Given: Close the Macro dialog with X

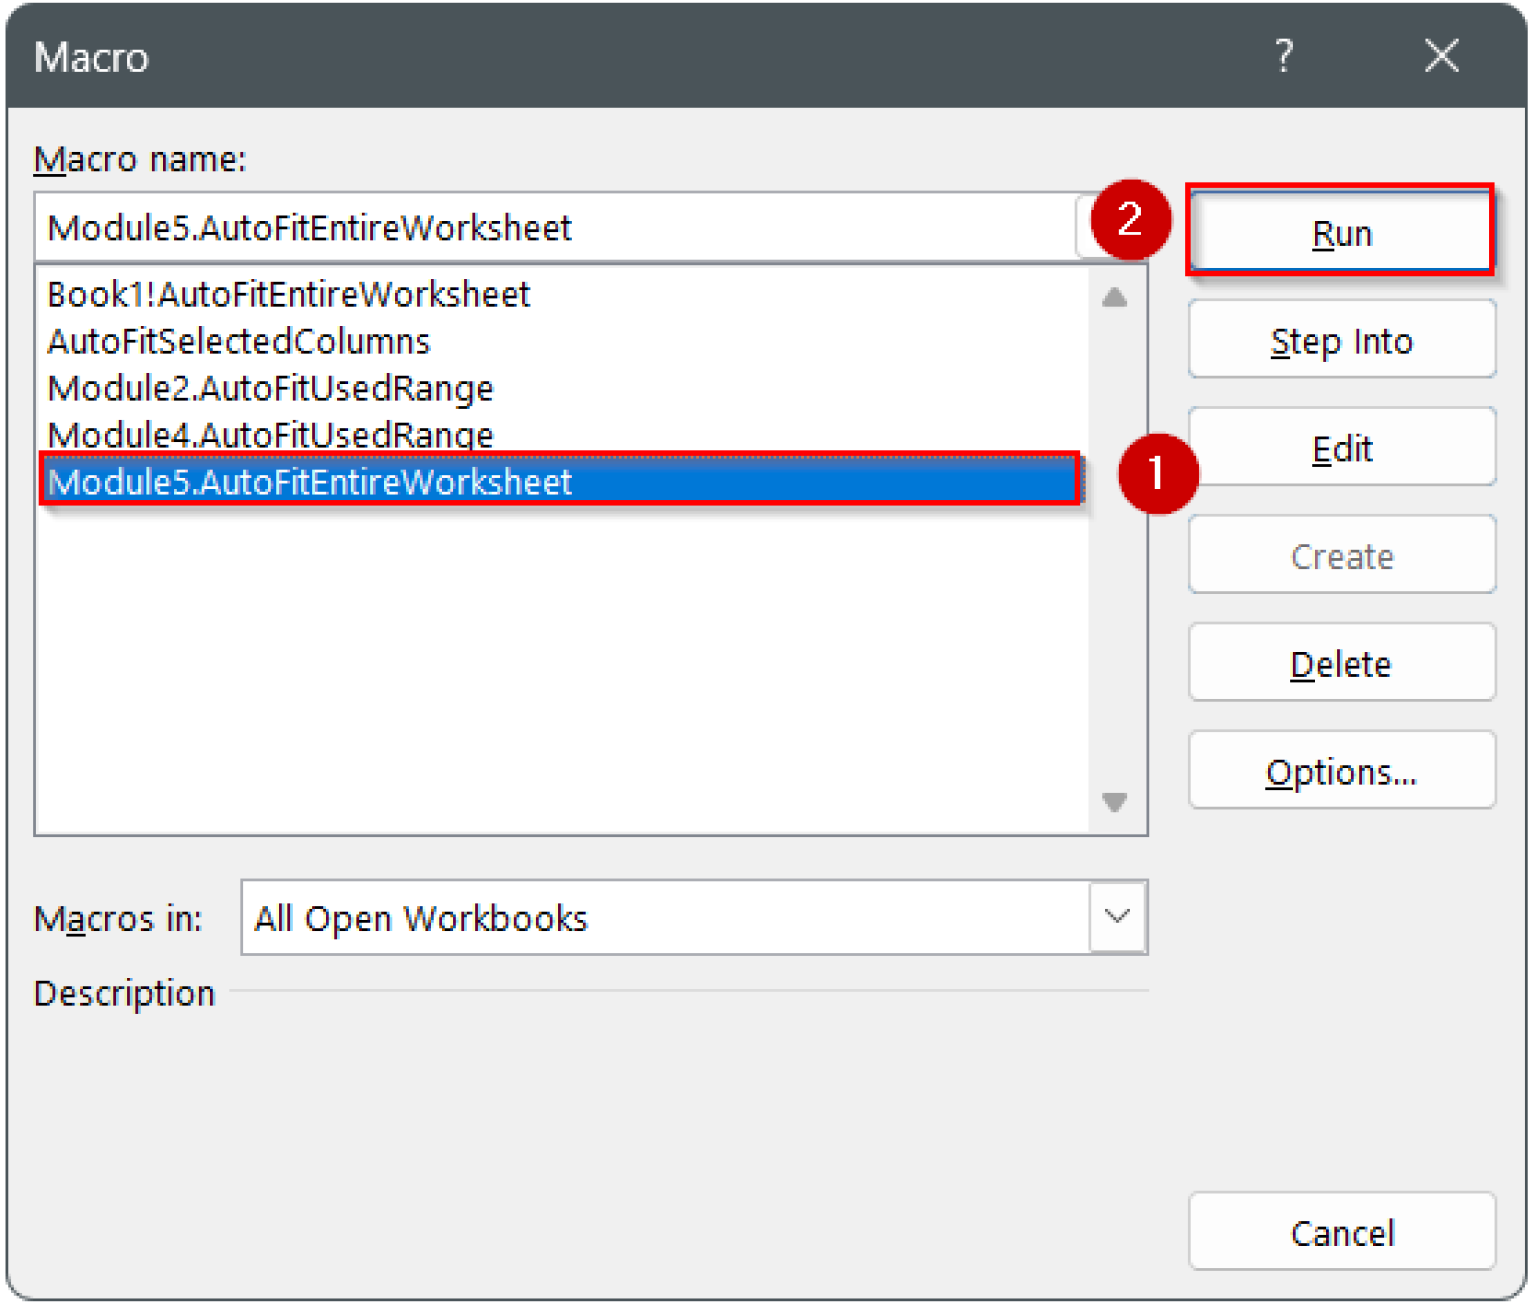Looking at the screenshot, I should pos(1441,55).
